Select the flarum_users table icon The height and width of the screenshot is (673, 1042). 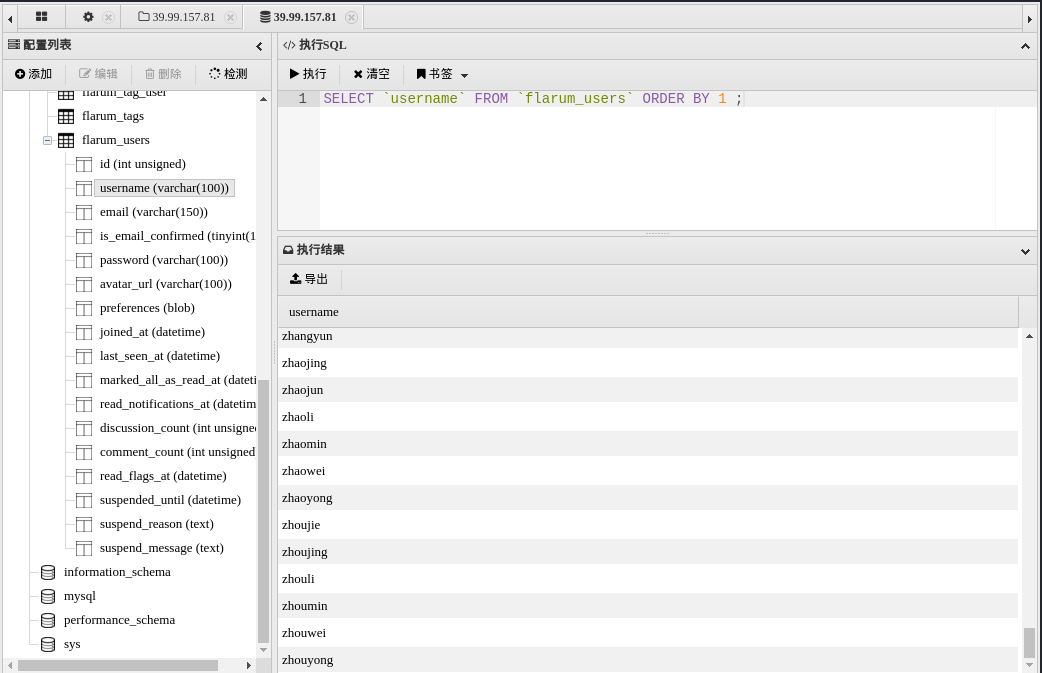pyautogui.click(x=66, y=140)
